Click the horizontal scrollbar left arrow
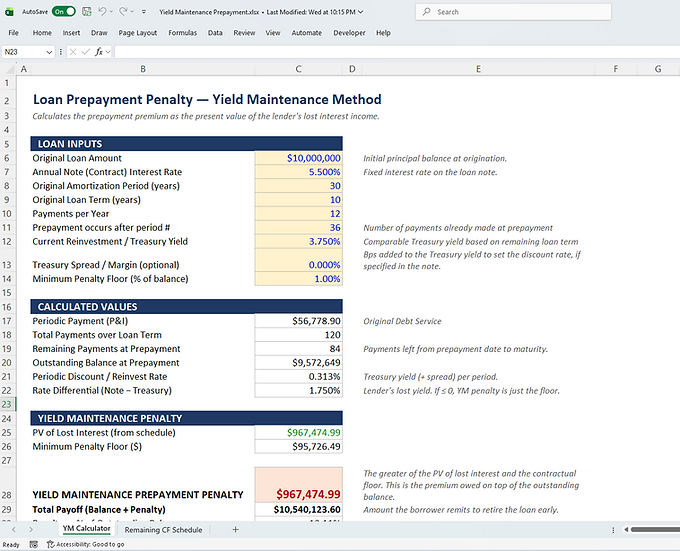This screenshot has width=680, height=551. tap(626, 529)
